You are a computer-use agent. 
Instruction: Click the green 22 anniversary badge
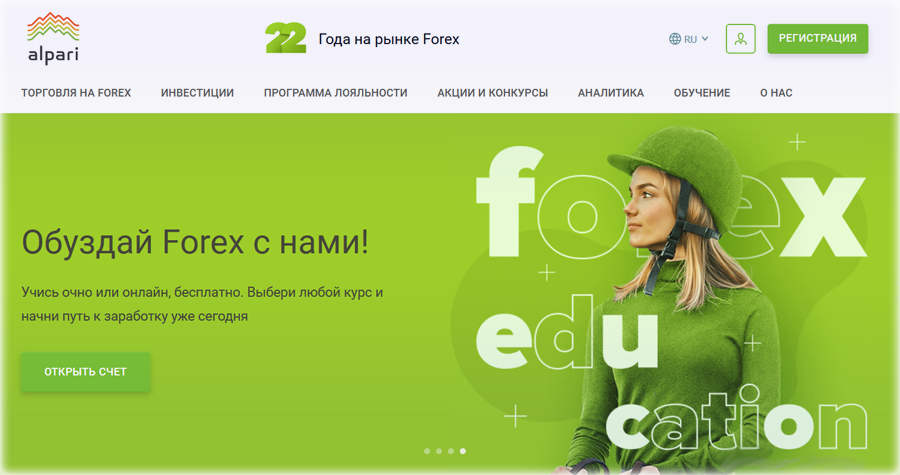285,38
